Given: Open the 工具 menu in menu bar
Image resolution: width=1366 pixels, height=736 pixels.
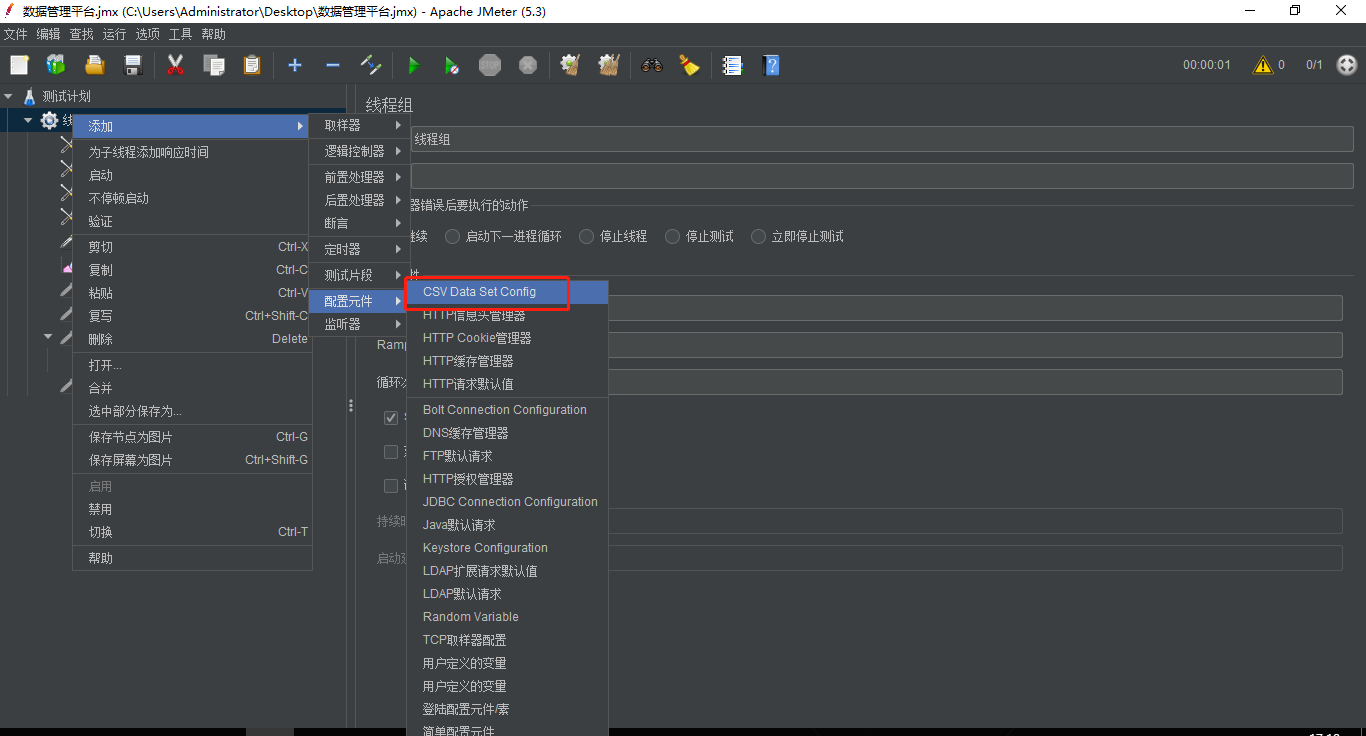Looking at the screenshot, I should tap(180, 34).
